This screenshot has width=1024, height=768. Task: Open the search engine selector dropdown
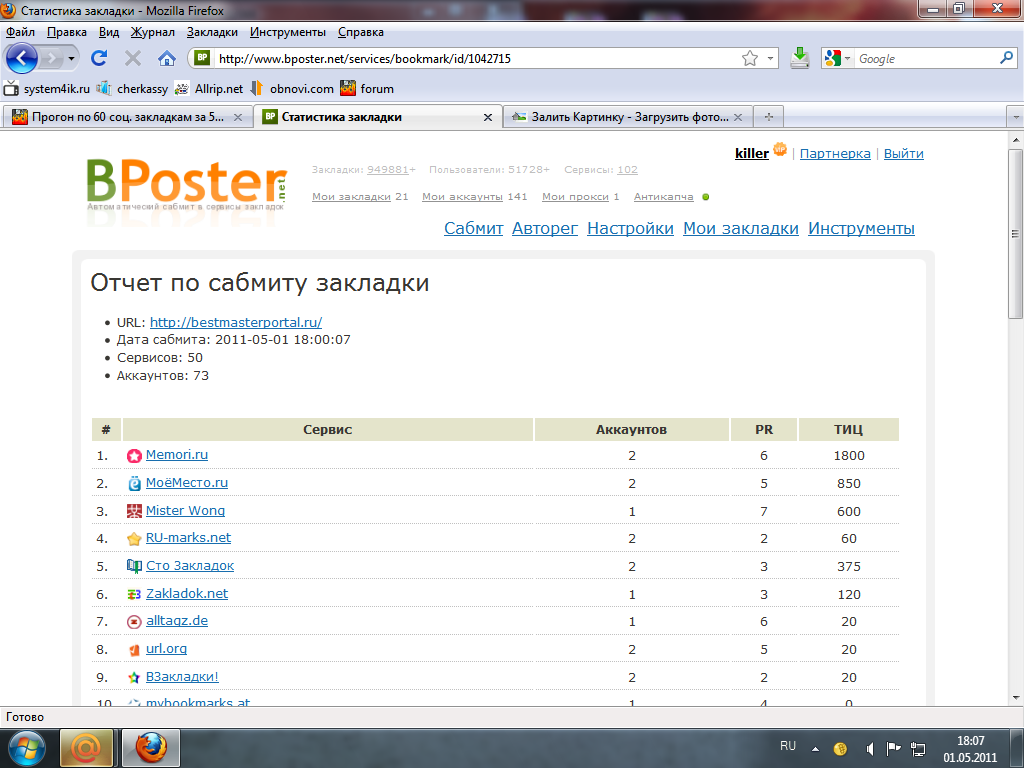pyautogui.click(x=848, y=59)
